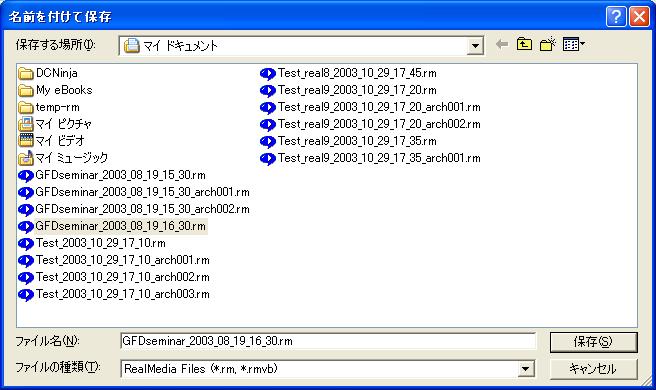Screen dimensions: 656x390
Task: Select GFDseminar_2003_08_19_15_30_arch001.rm file
Action: [x=134, y=192]
